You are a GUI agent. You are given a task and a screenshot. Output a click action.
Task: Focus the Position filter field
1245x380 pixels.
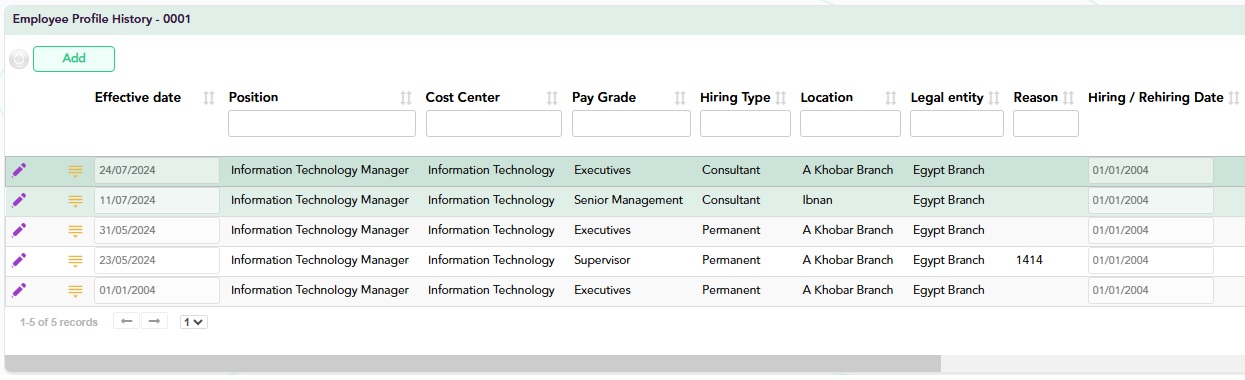click(322, 123)
